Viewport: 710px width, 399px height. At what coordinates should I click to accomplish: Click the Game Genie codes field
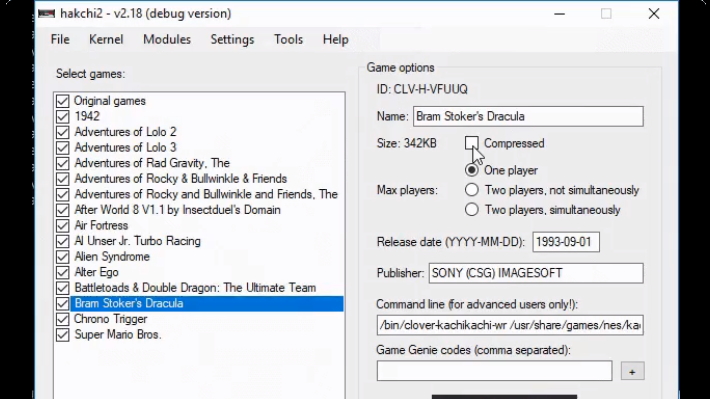[494, 371]
